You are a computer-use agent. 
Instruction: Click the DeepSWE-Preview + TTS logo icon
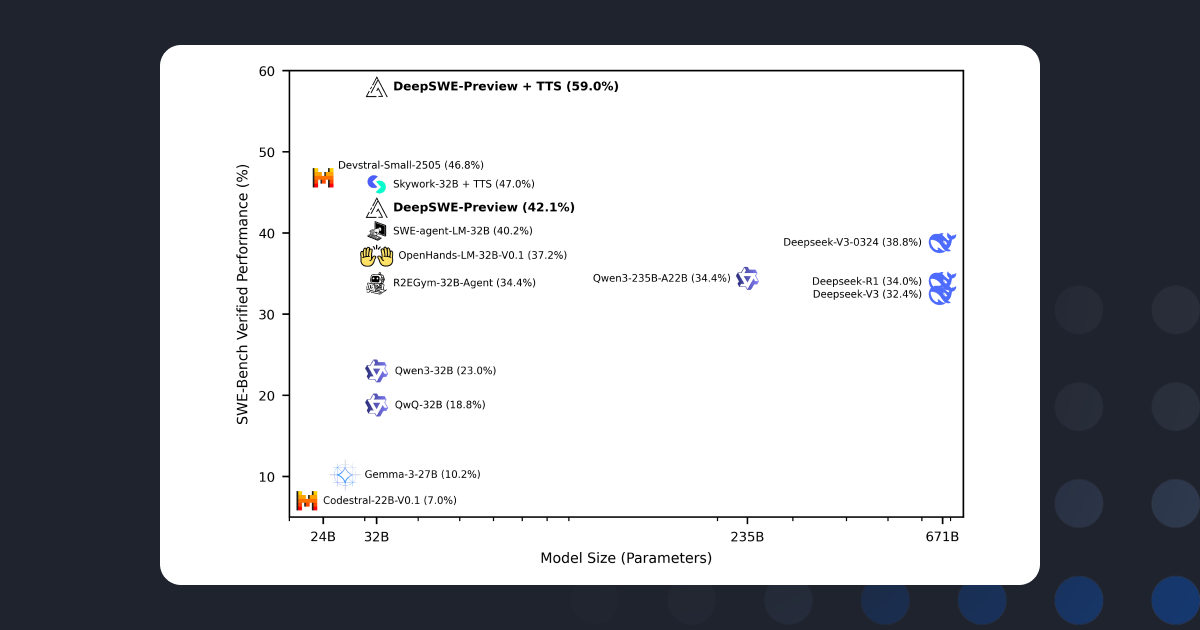(376, 87)
